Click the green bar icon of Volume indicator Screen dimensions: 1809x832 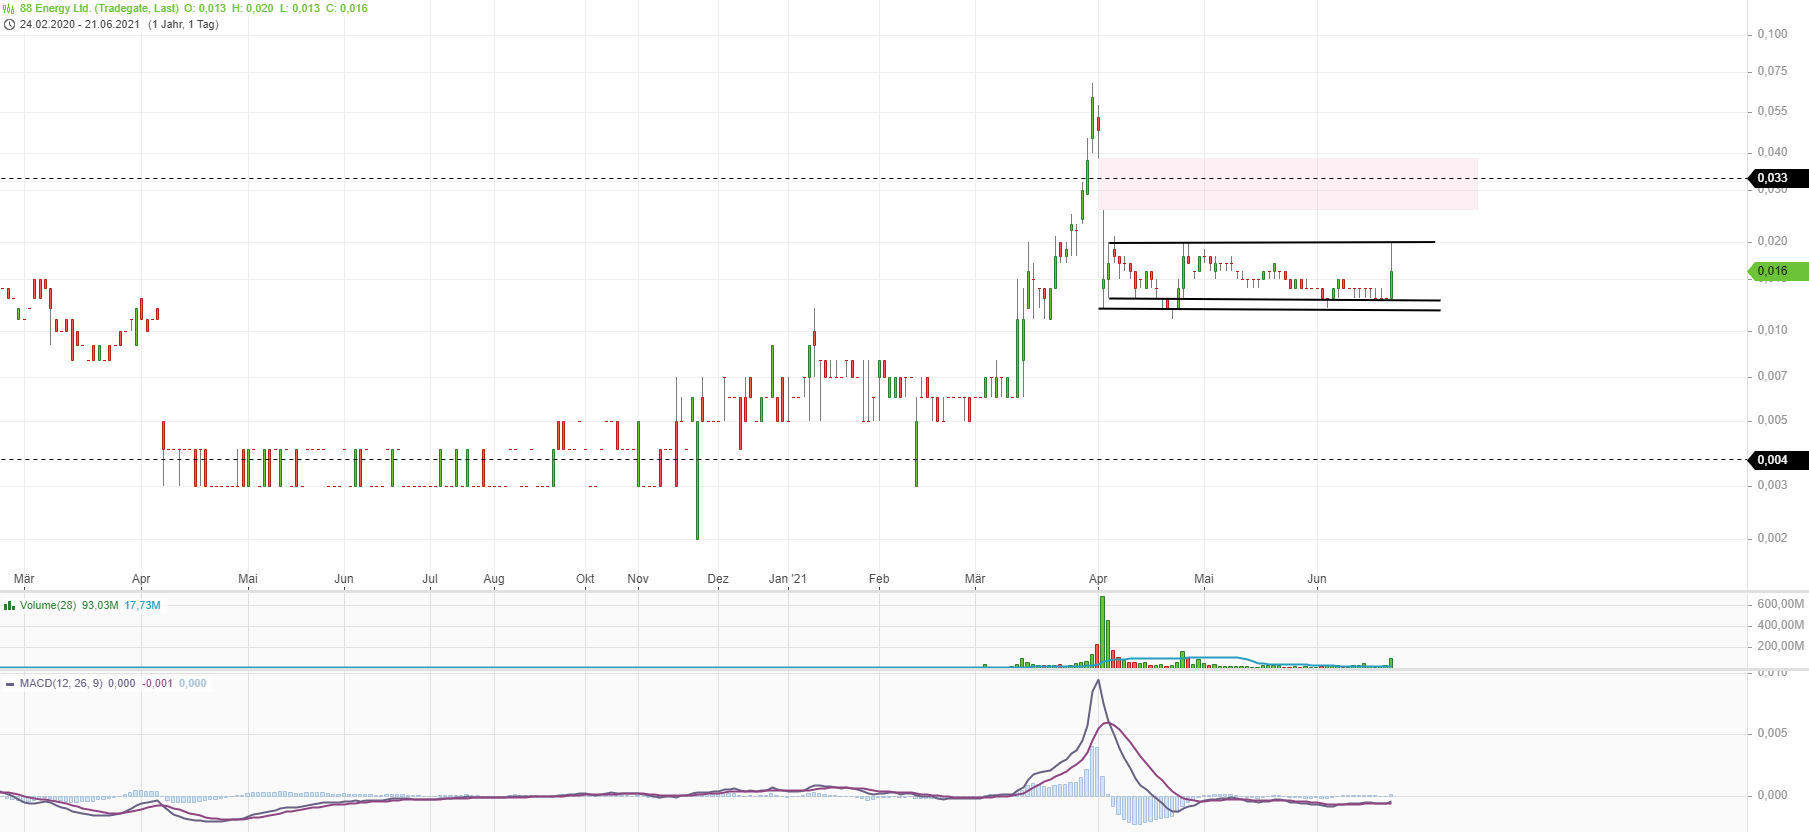click(9, 605)
